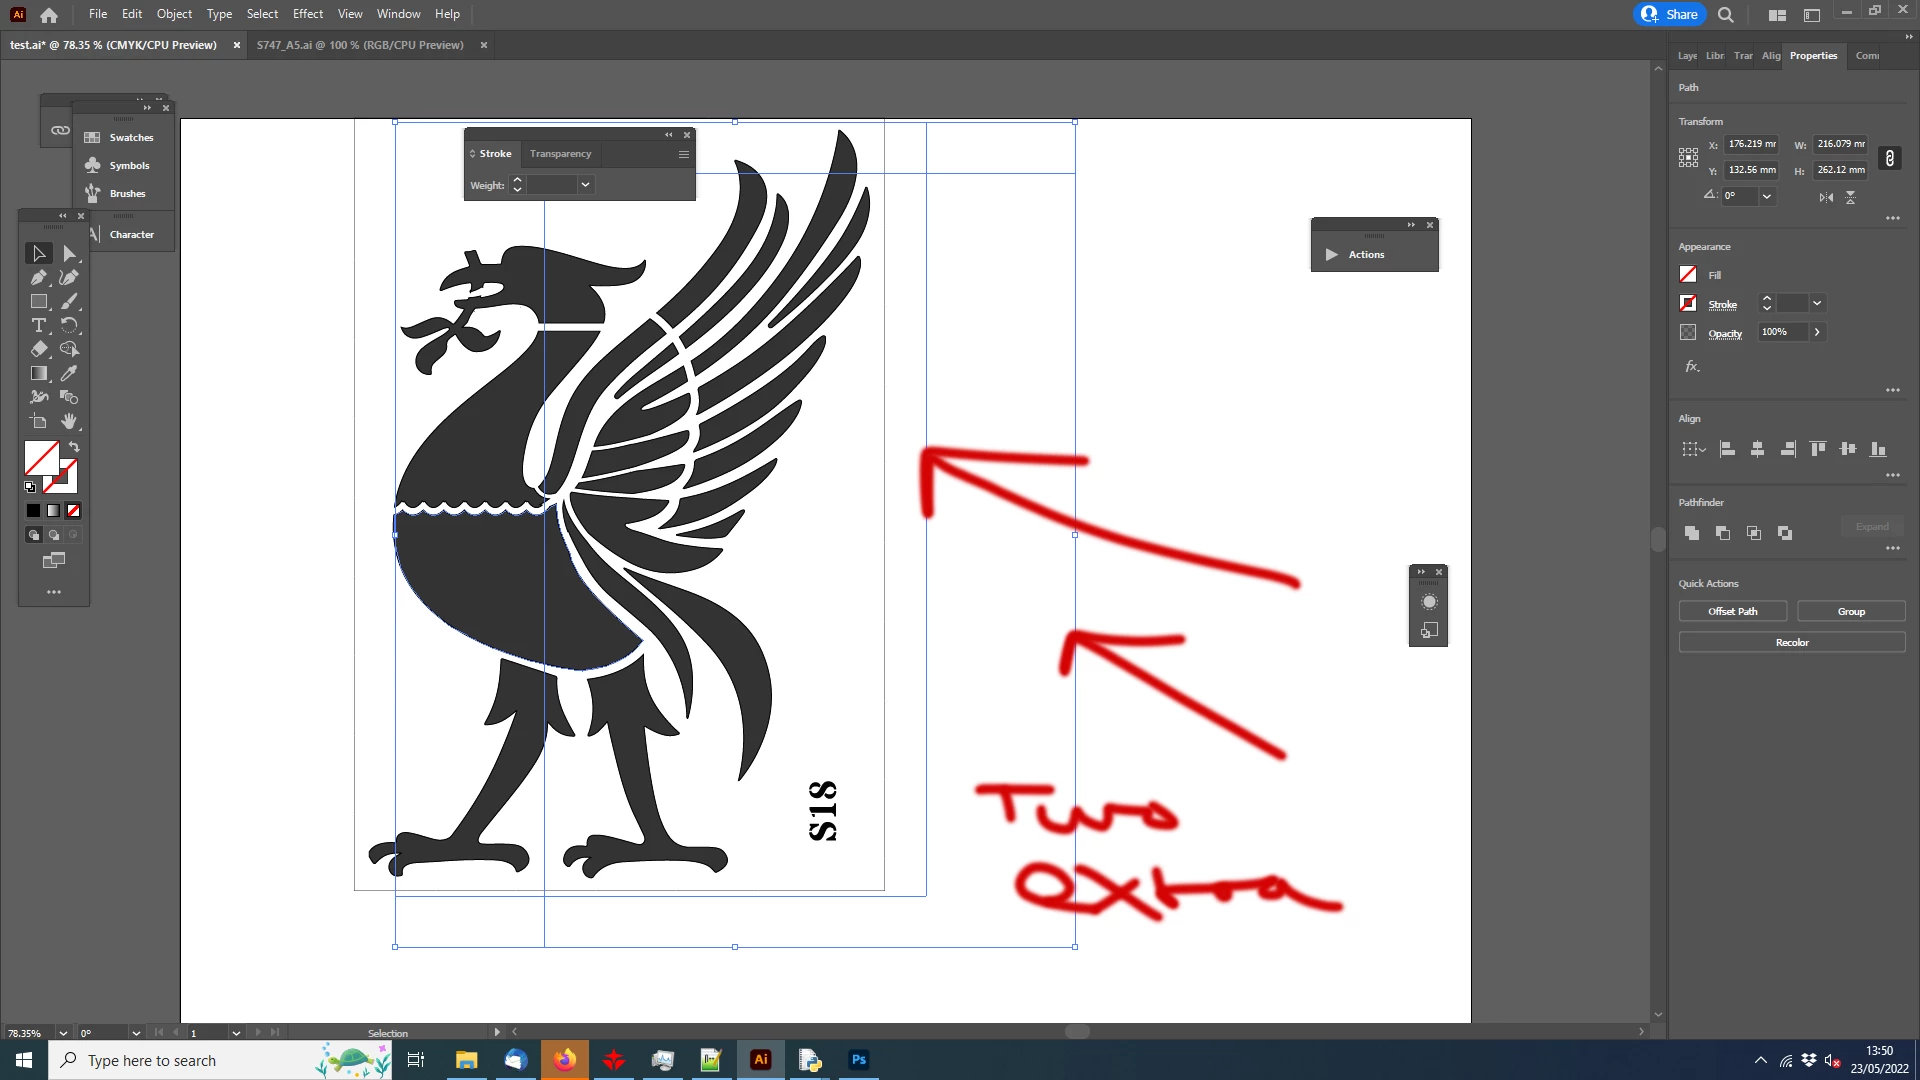Click horizontal align center icon

(x=1757, y=450)
